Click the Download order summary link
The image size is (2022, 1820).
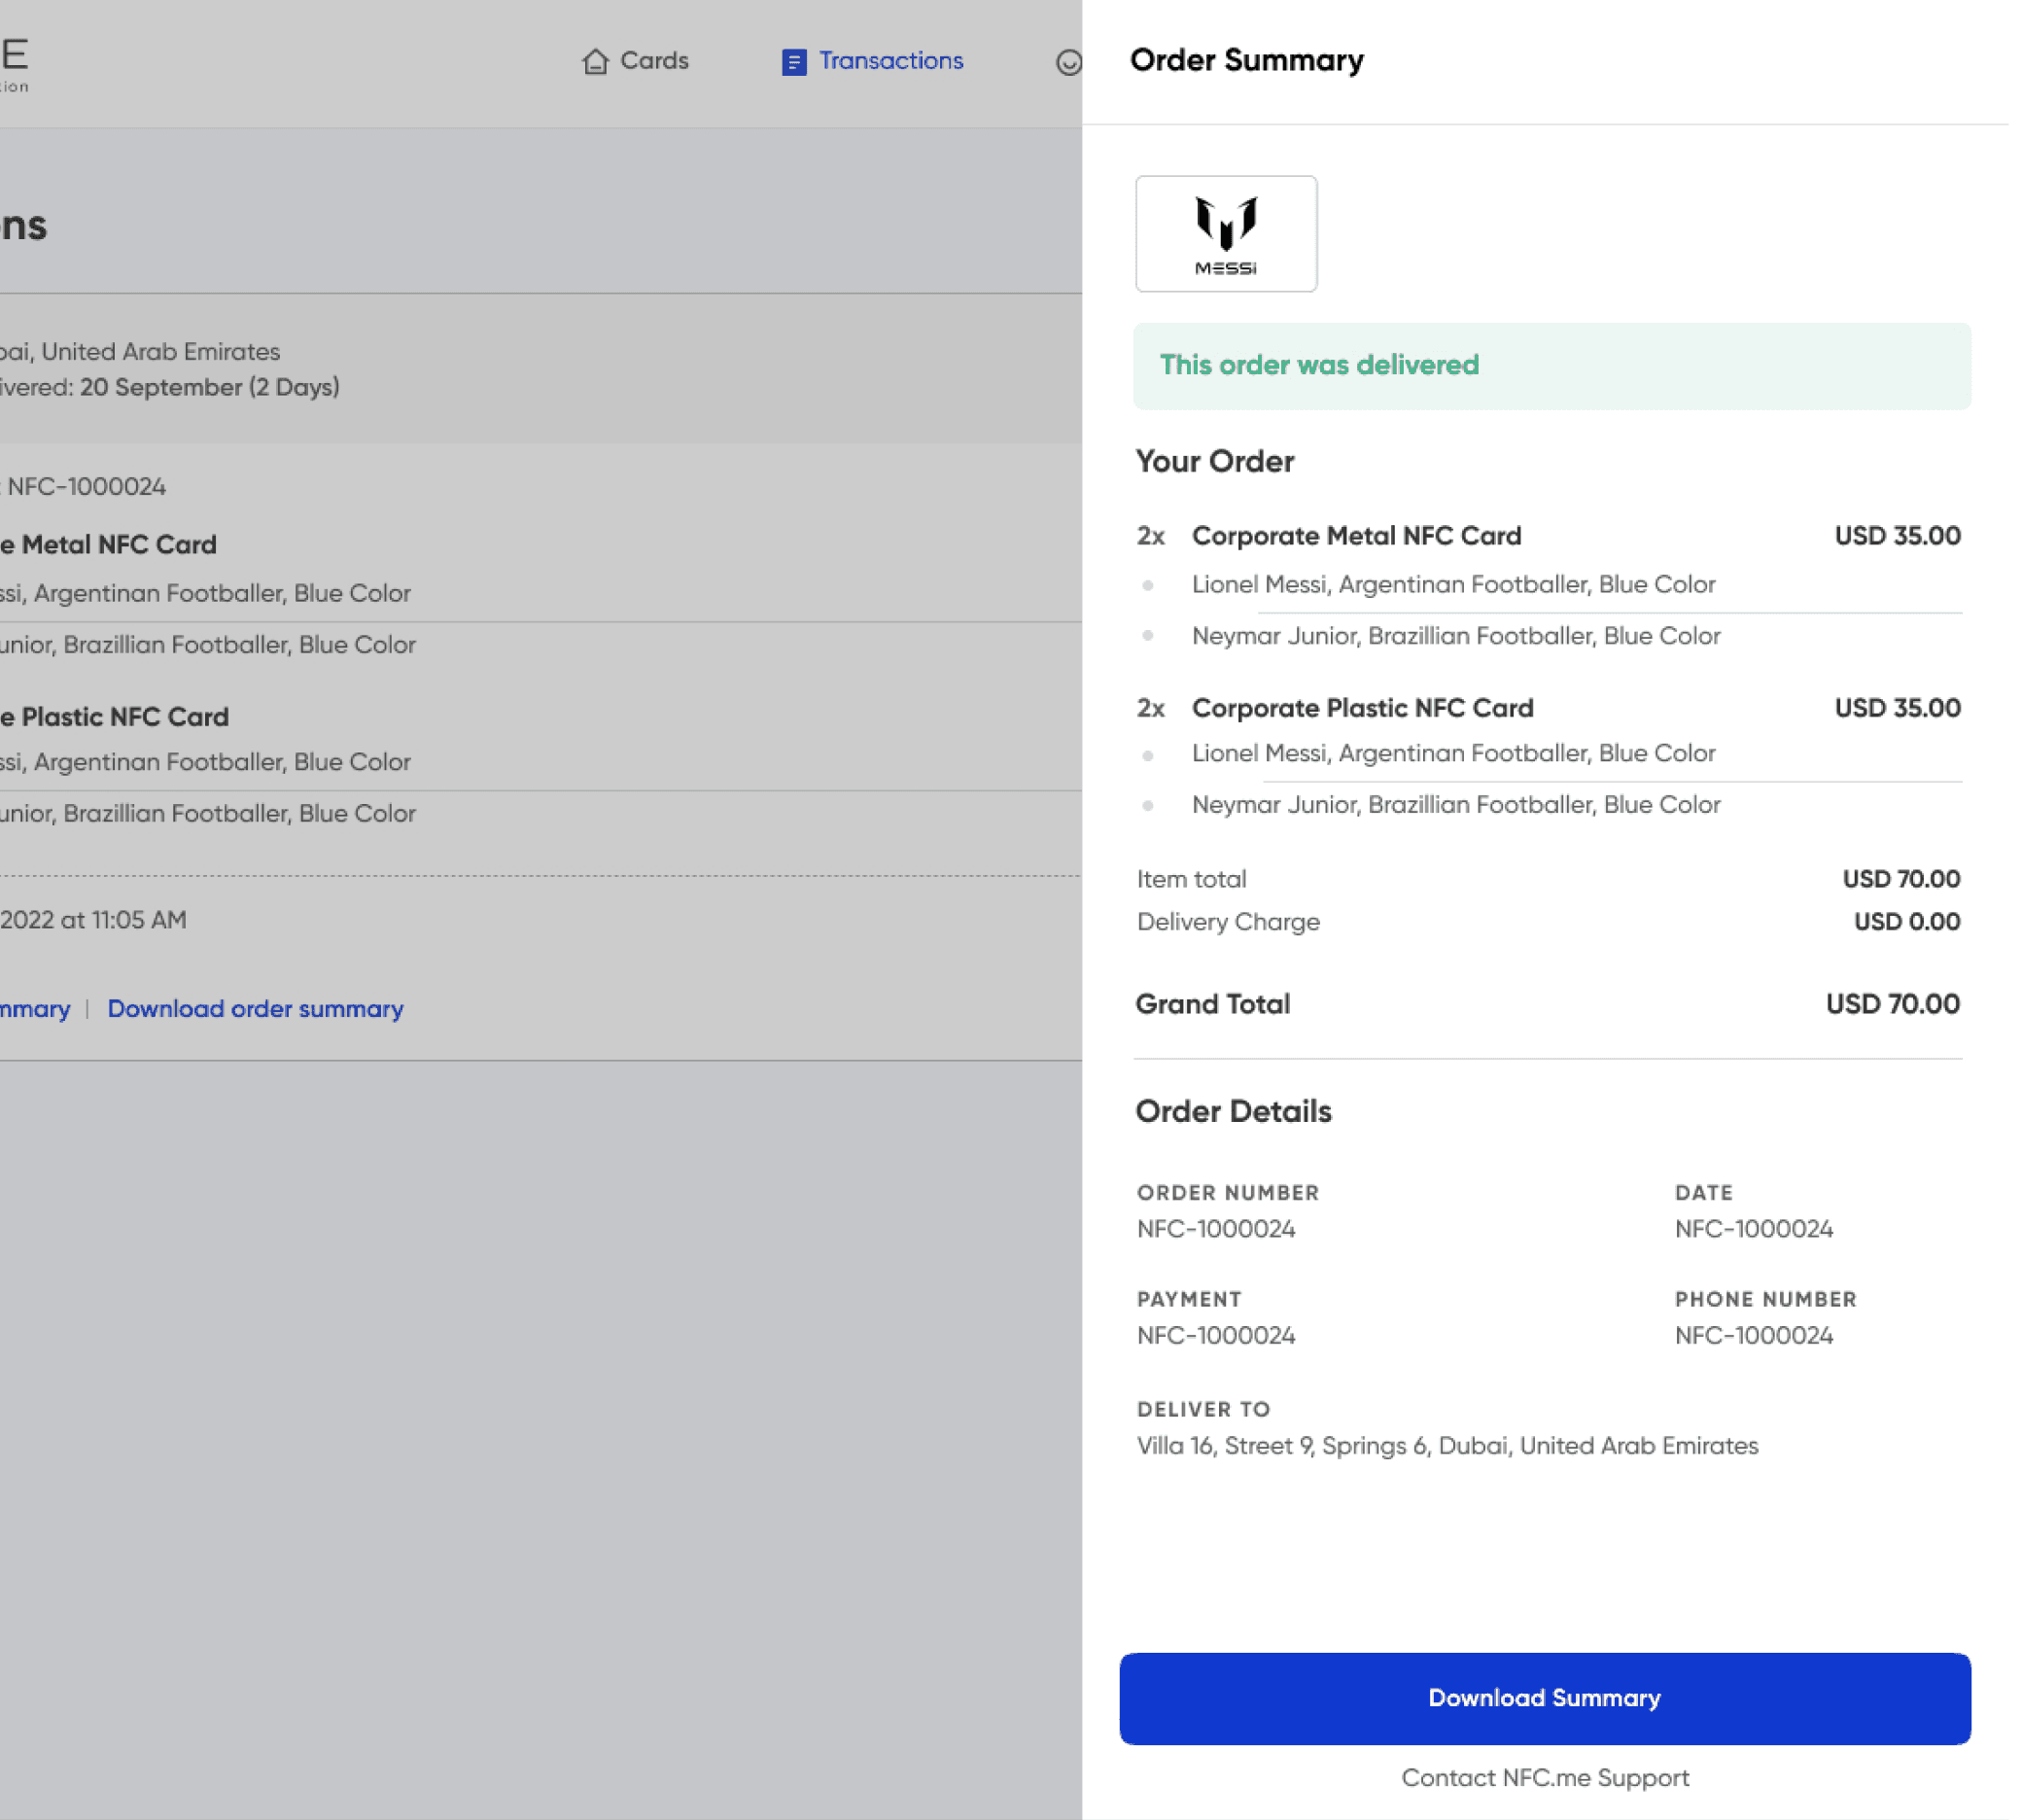(255, 1008)
